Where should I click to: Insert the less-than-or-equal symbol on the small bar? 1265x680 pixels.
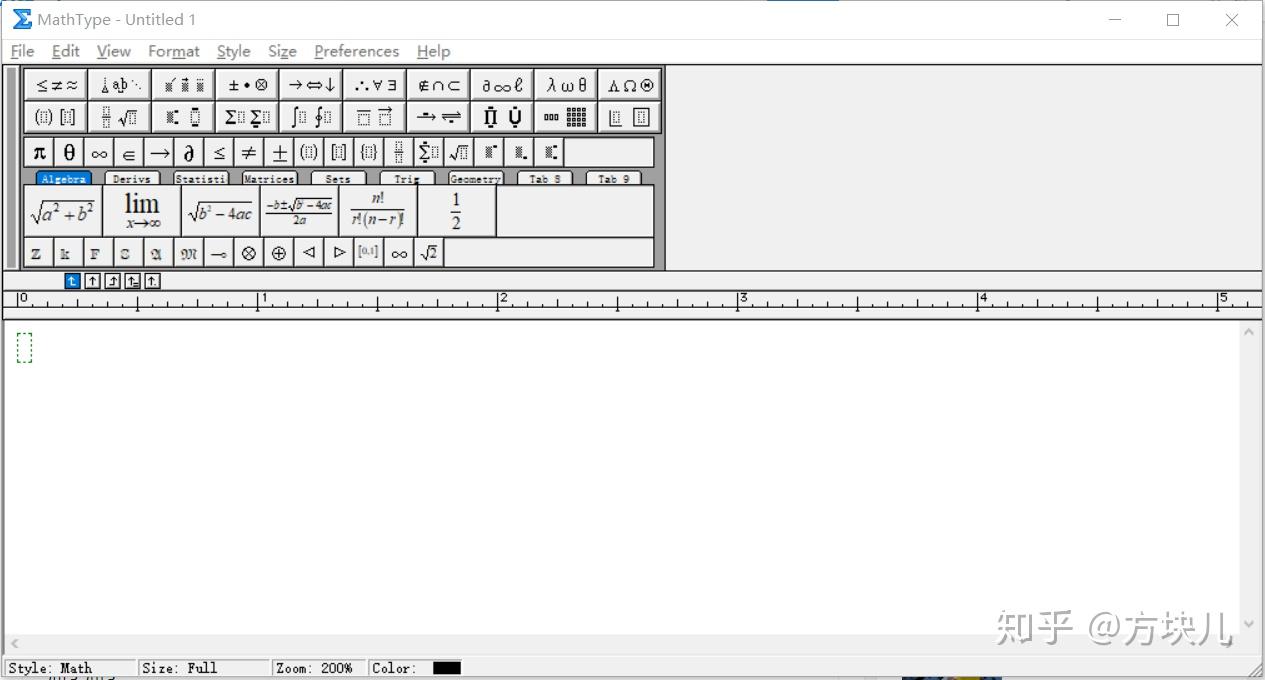click(219, 152)
